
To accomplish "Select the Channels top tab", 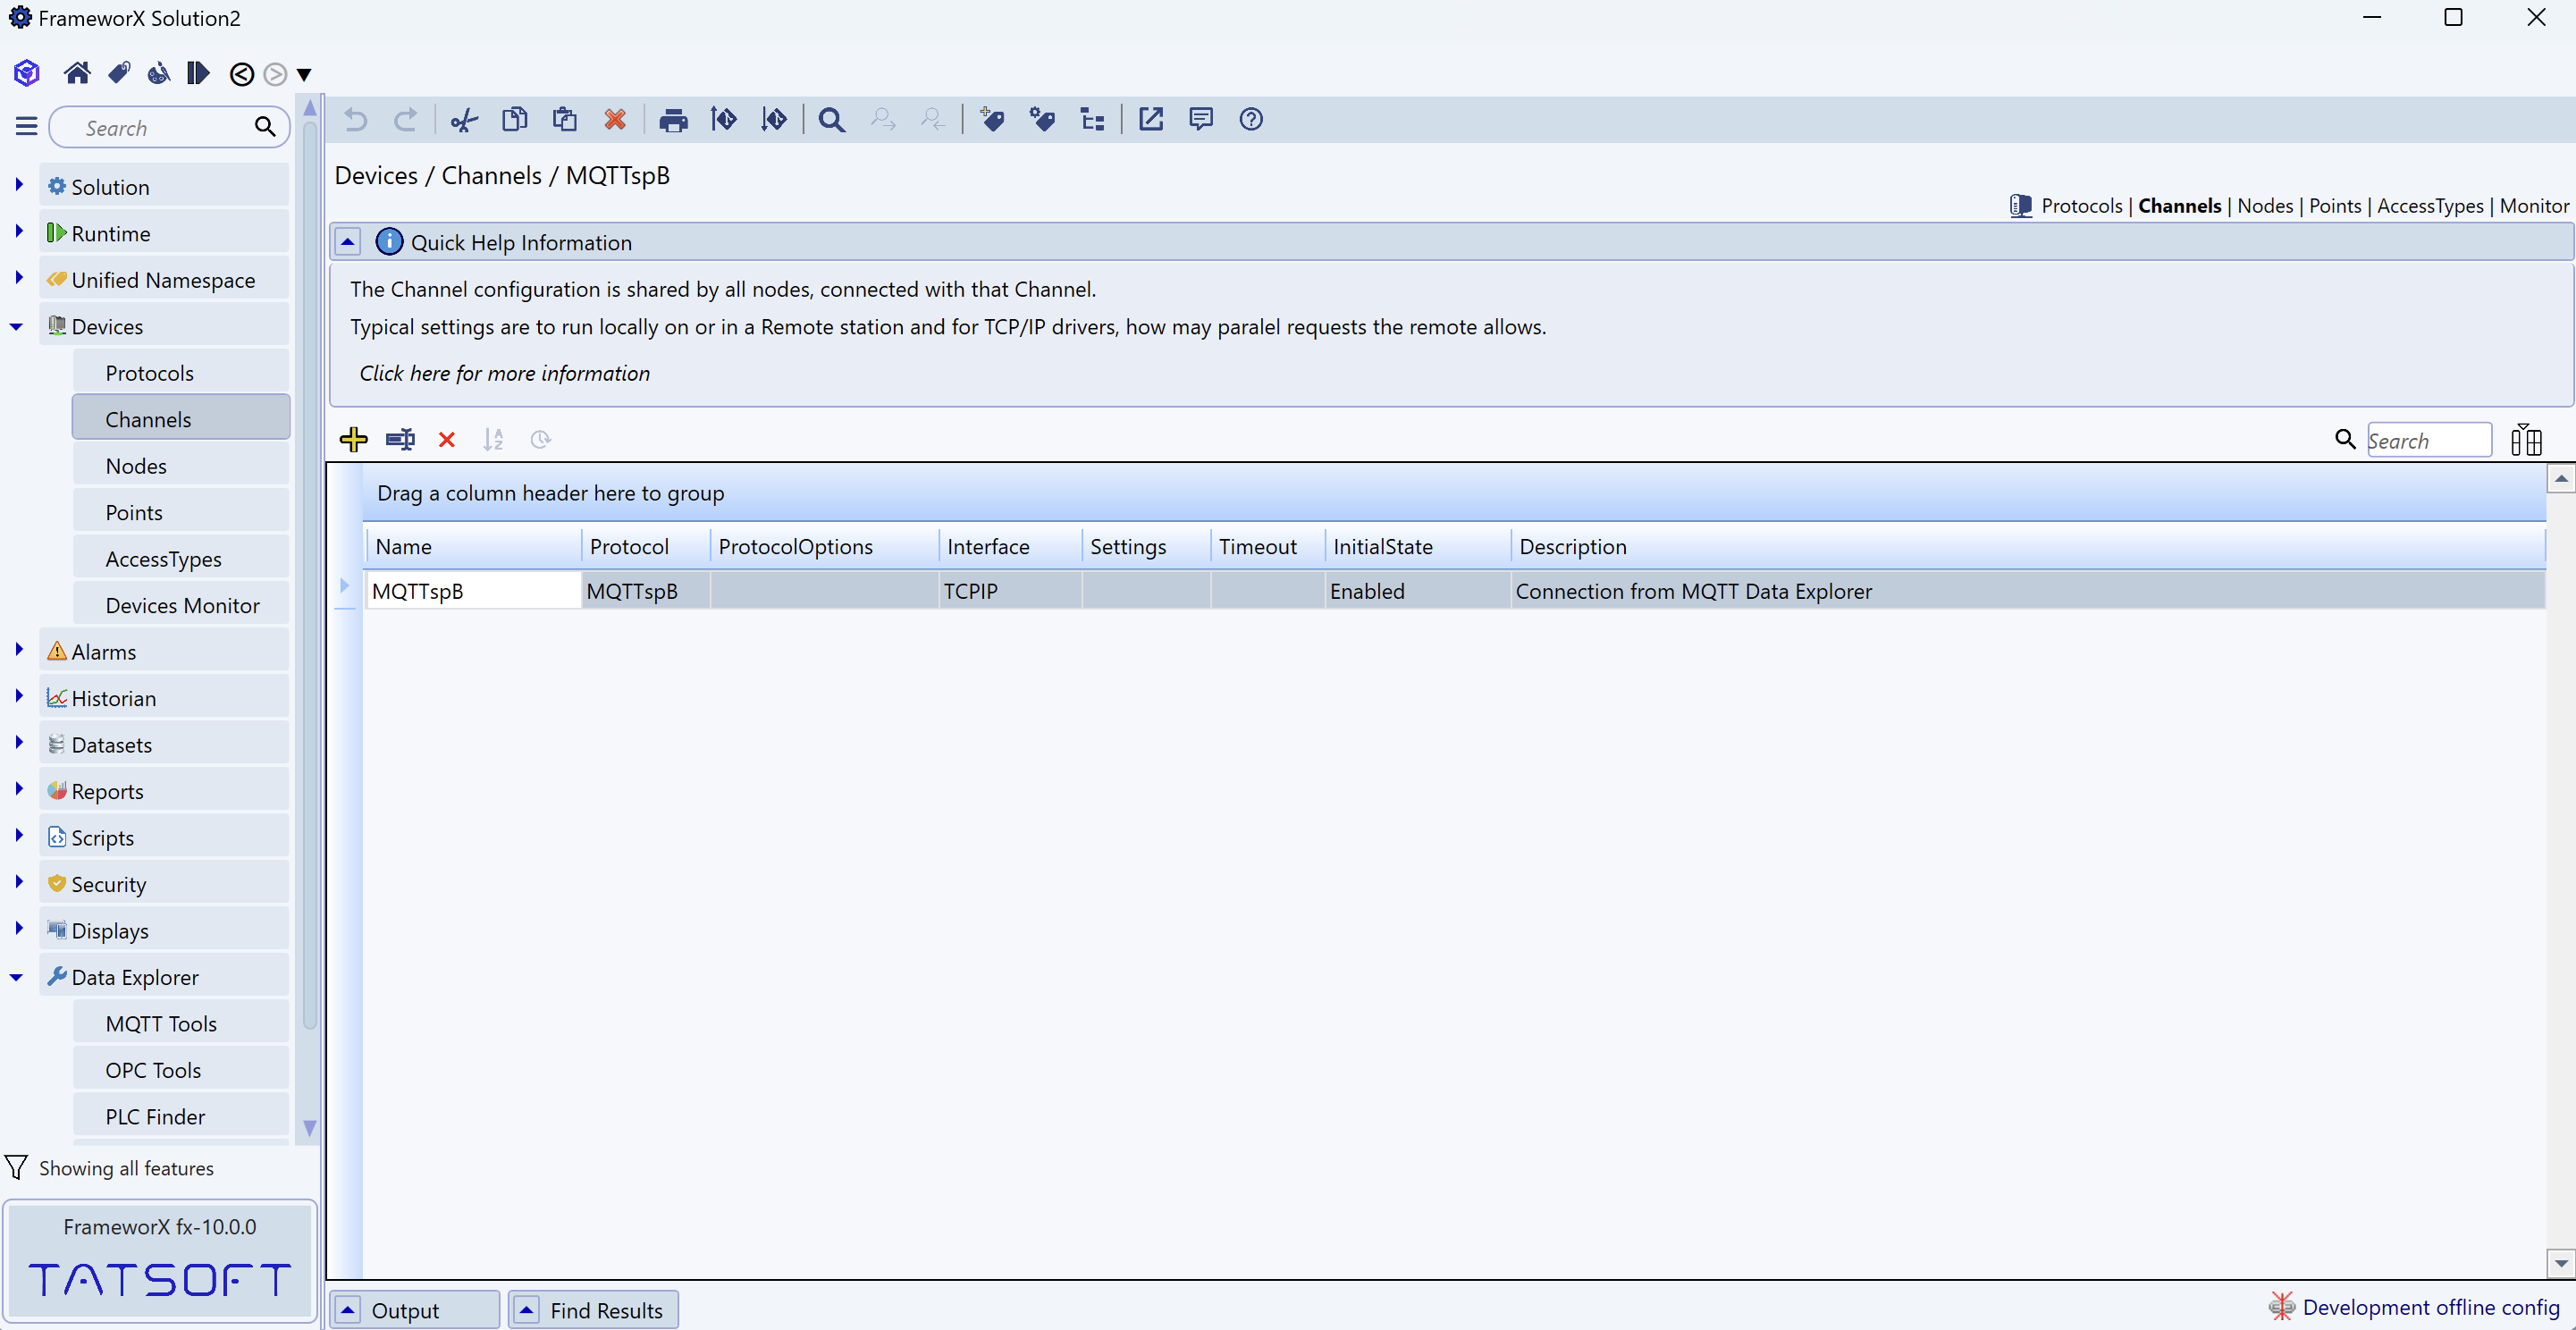I will [2179, 206].
